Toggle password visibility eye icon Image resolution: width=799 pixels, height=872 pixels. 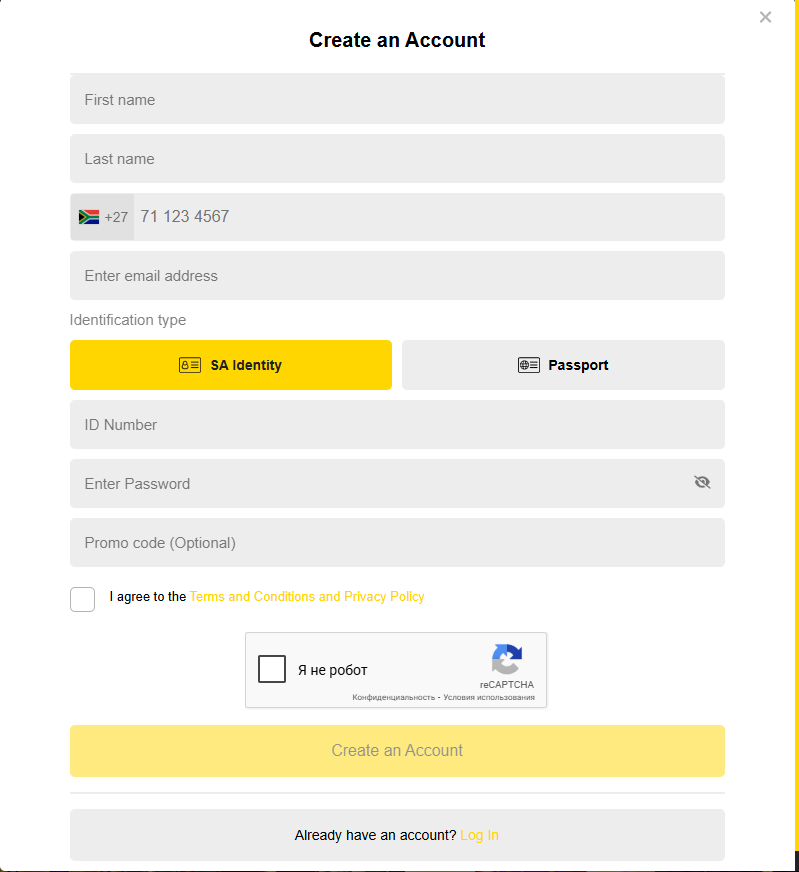pos(702,483)
